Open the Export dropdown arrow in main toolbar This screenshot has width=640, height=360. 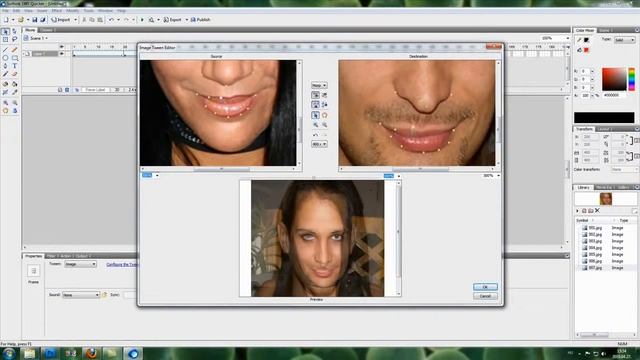[187, 20]
